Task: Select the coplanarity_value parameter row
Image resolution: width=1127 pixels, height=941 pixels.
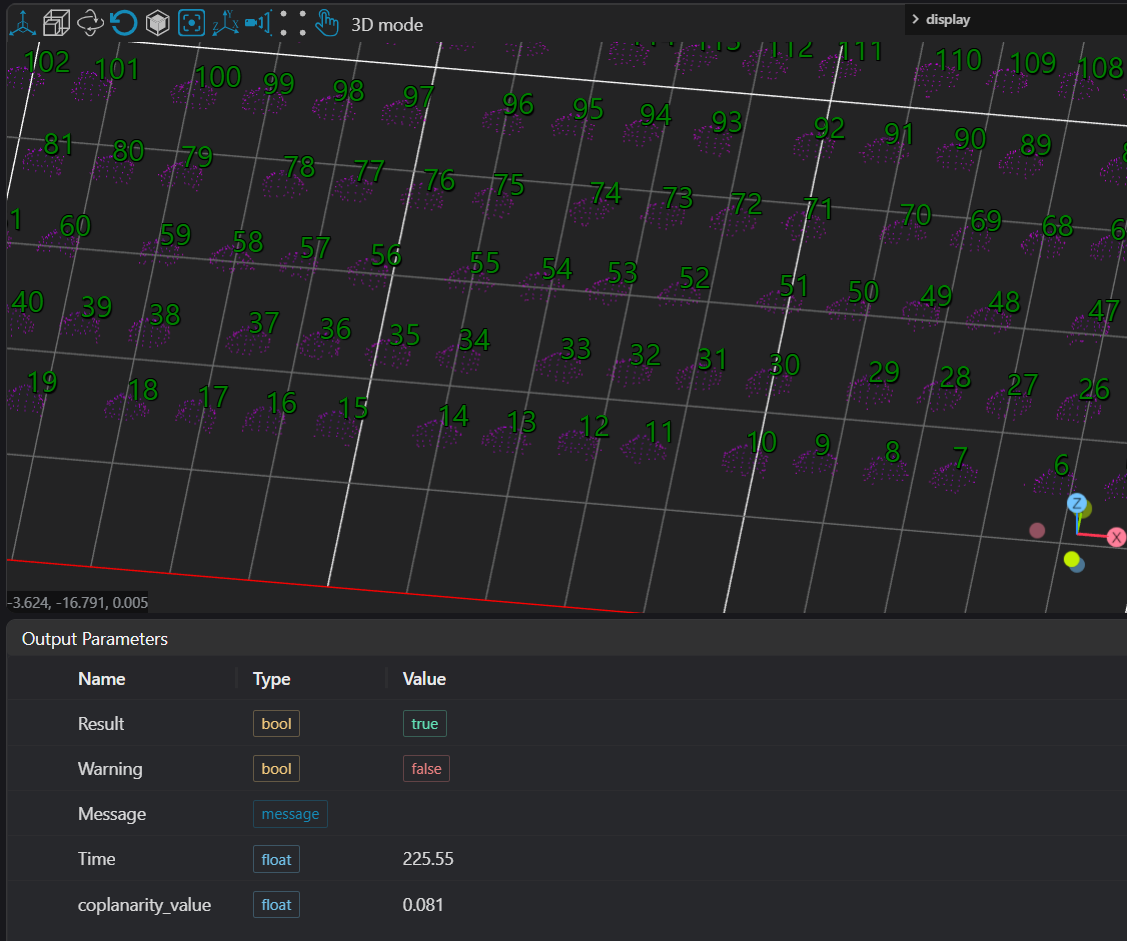Action: pos(145,905)
